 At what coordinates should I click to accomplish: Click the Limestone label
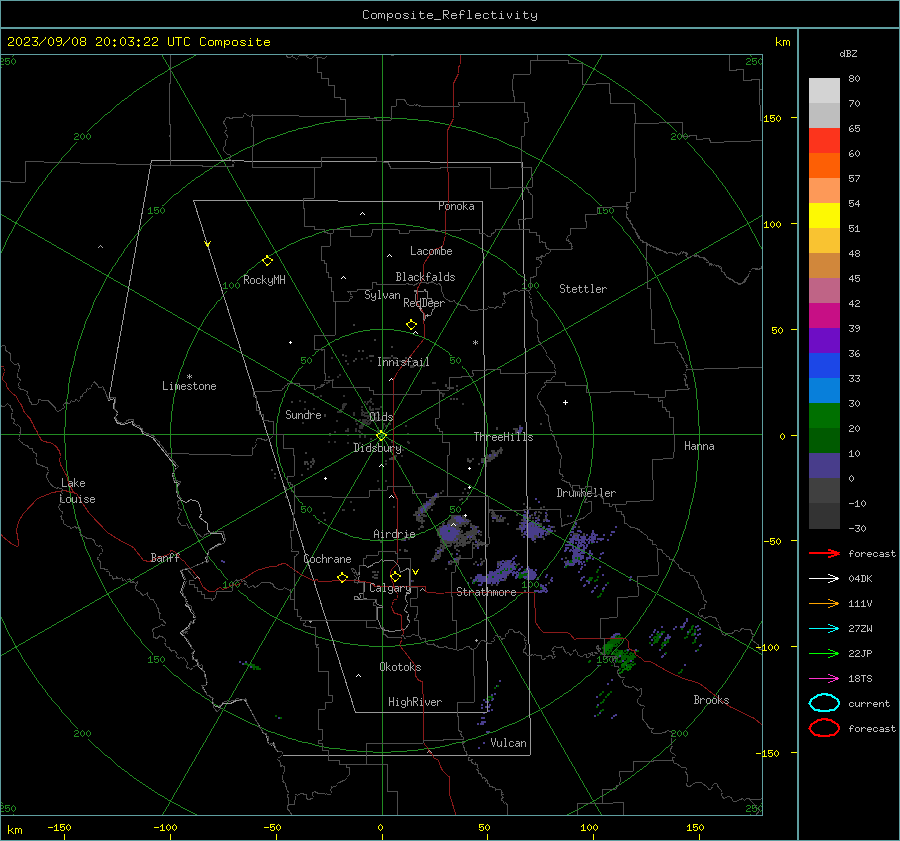pos(189,386)
